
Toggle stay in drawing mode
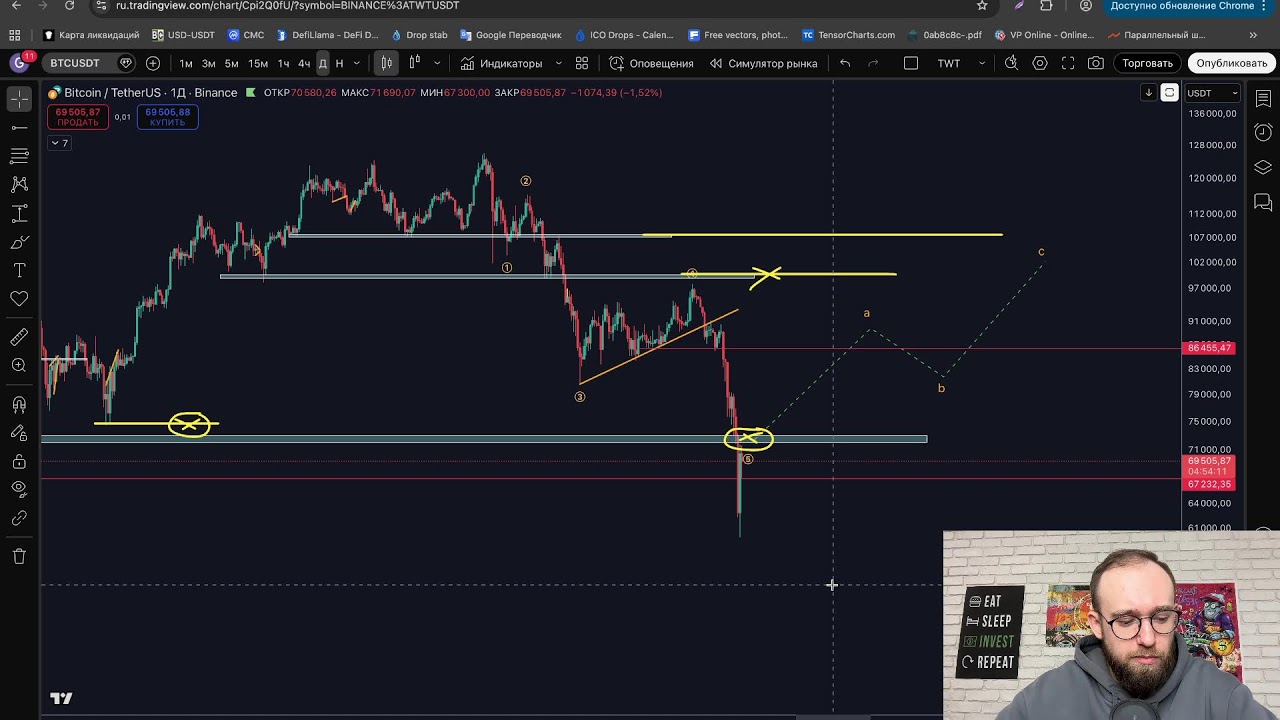[19, 433]
